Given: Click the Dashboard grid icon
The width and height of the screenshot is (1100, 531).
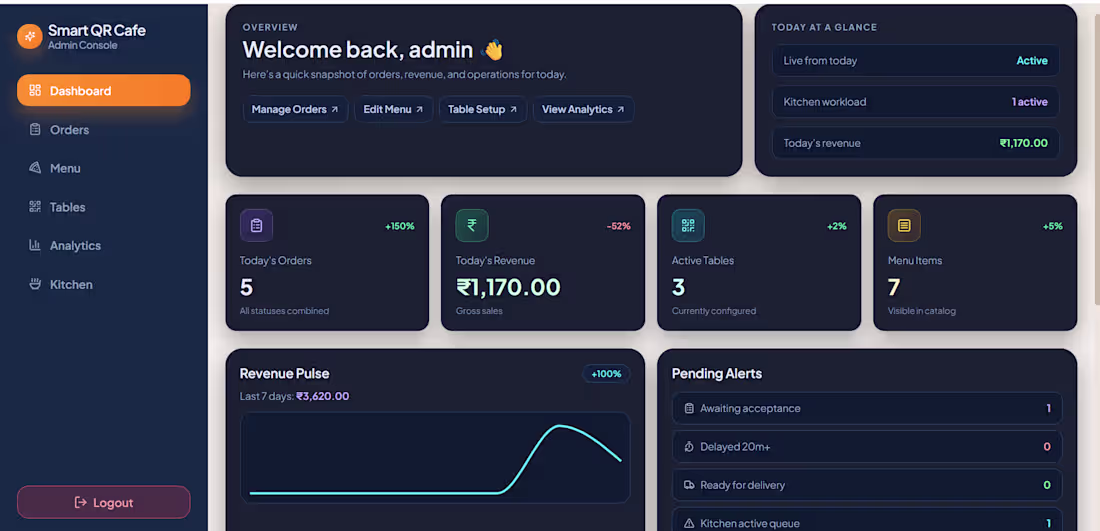Looking at the screenshot, I should (34, 90).
